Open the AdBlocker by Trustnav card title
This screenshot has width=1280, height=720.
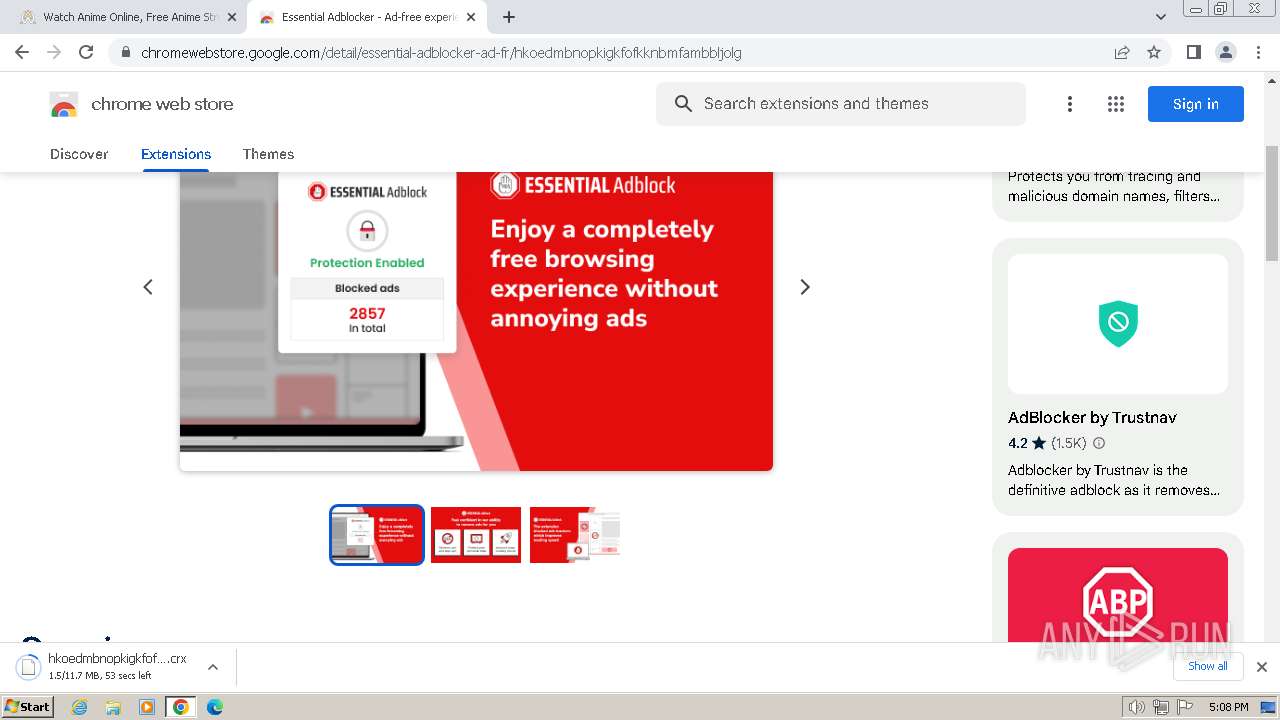[x=1092, y=418]
